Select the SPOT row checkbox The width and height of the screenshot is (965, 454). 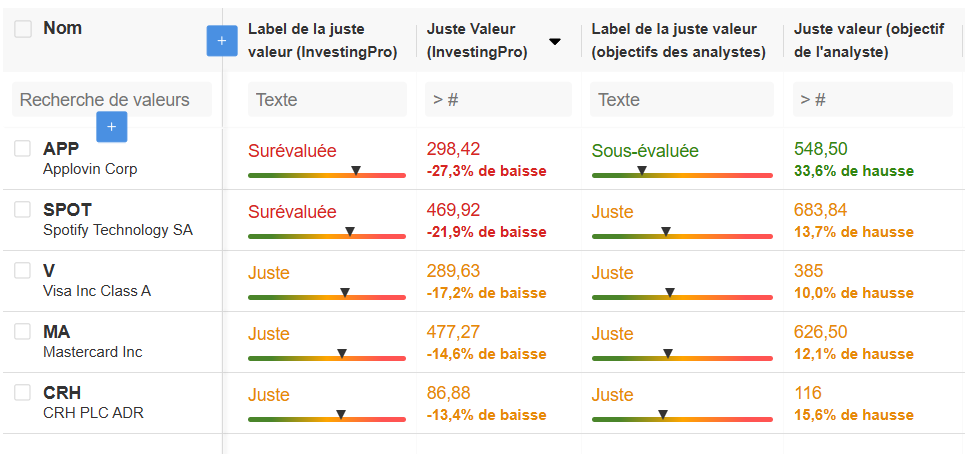click(23, 210)
